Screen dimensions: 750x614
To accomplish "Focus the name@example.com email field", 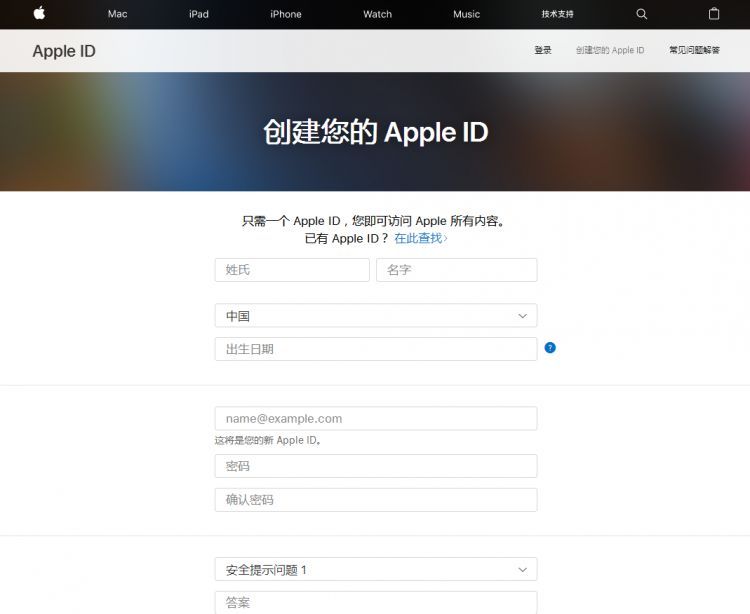I will click(376, 418).
